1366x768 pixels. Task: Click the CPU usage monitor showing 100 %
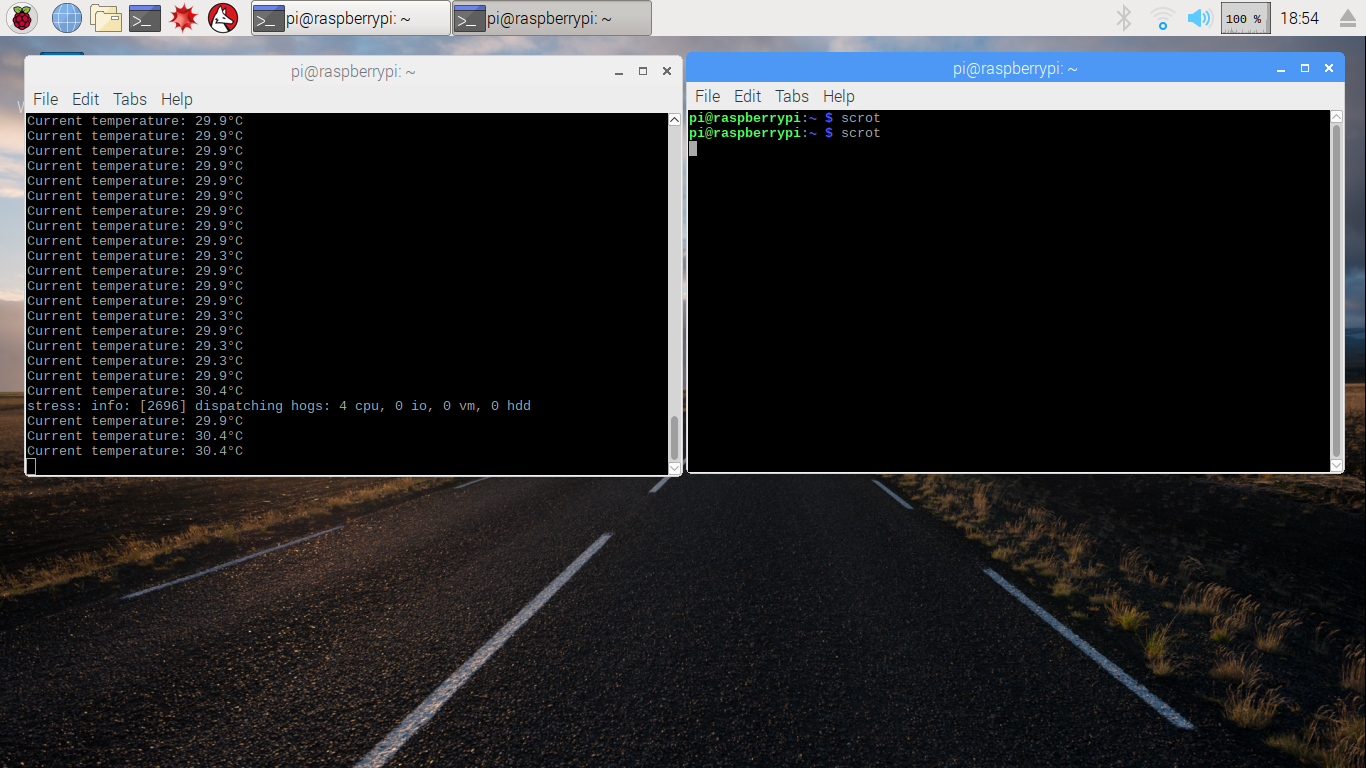point(1246,18)
